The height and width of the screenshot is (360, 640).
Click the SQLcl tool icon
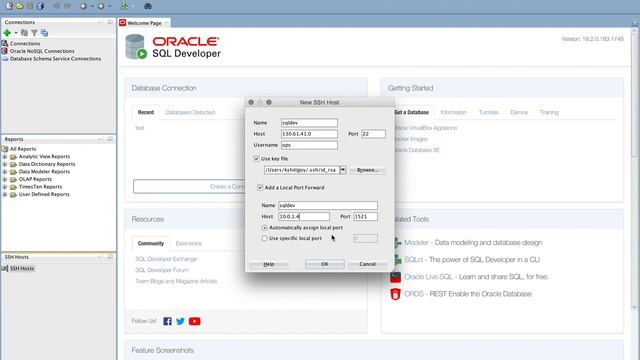(397, 260)
